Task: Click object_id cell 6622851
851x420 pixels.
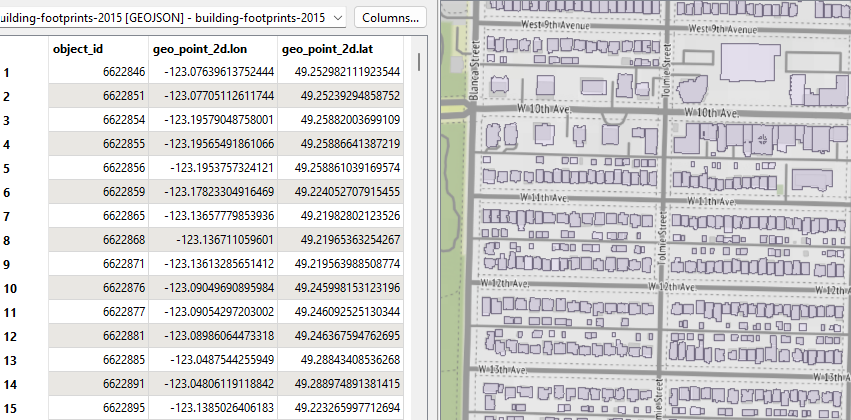Action: tap(98, 96)
